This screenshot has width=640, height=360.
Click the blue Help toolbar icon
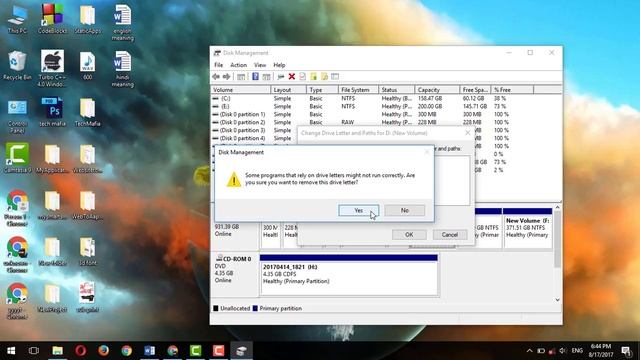255,76
